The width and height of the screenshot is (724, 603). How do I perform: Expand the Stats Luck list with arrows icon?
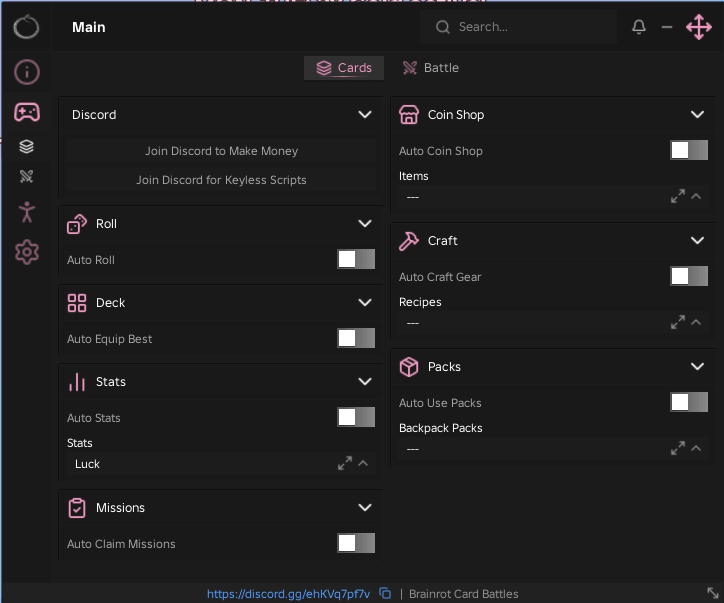[344, 463]
